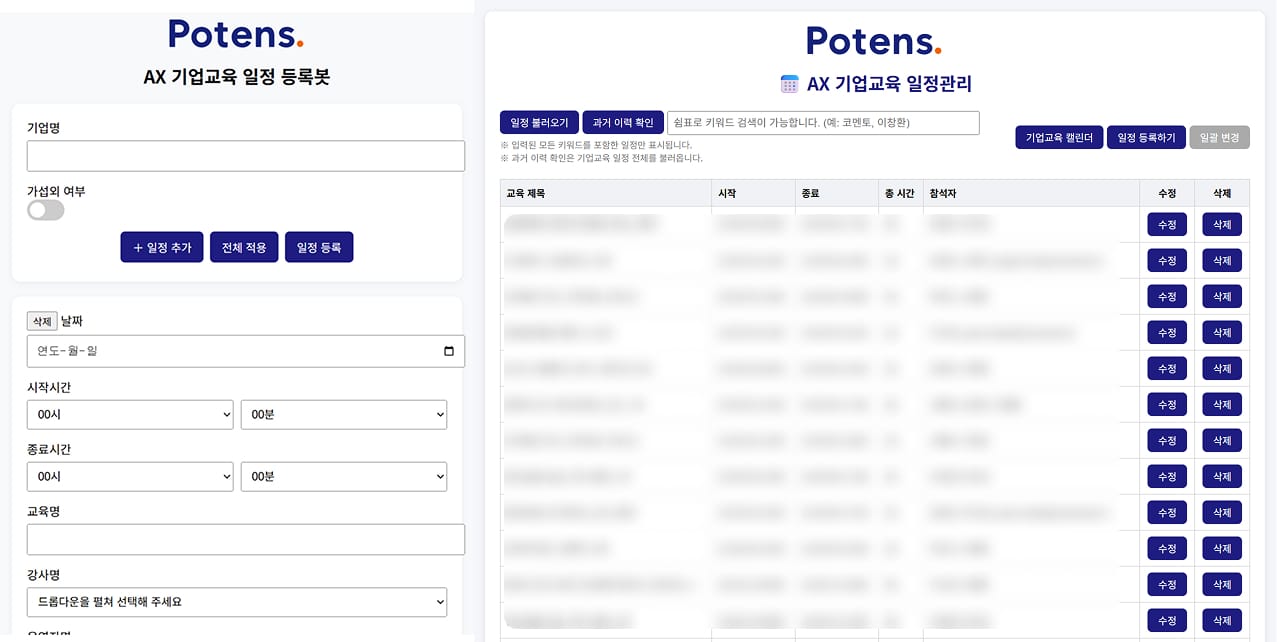
Task: Open the 시작시간 hour dropdown
Action: (x=130, y=414)
